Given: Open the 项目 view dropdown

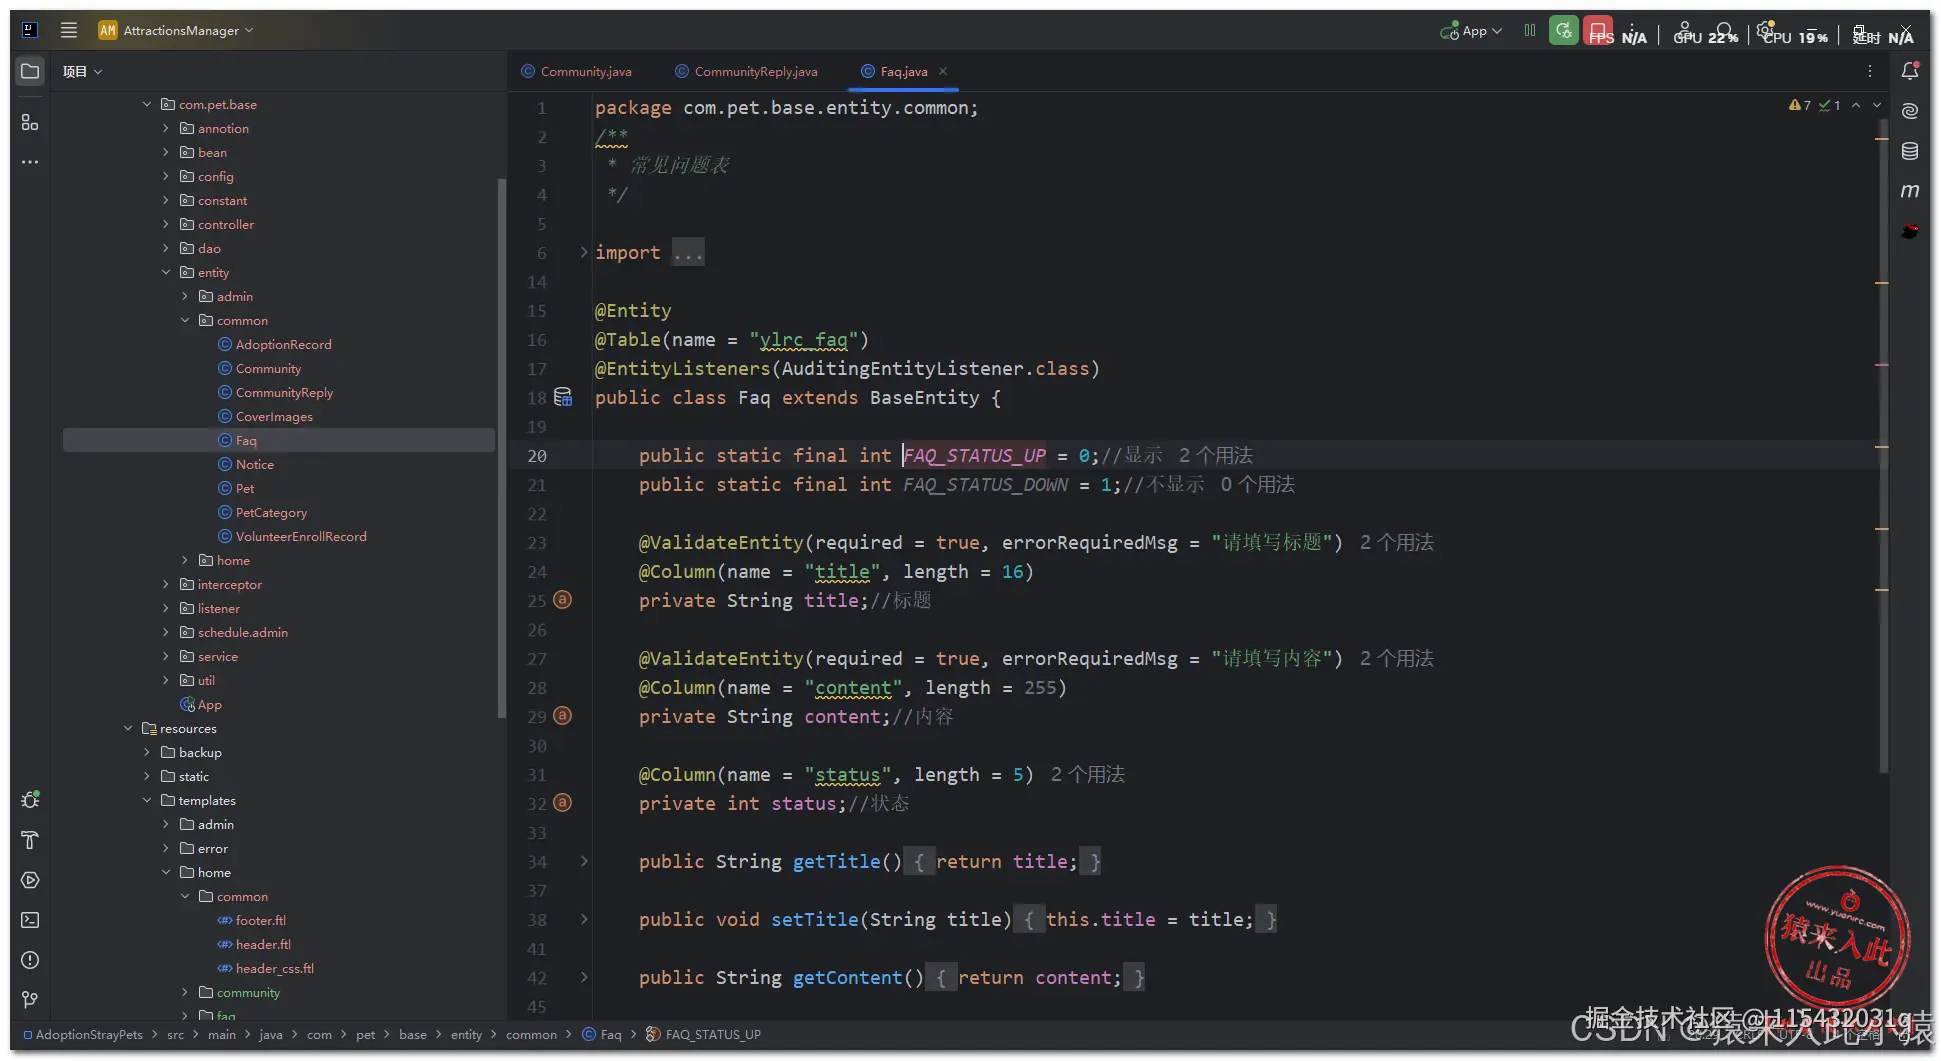Looking at the screenshot, I should pos(82,72).
